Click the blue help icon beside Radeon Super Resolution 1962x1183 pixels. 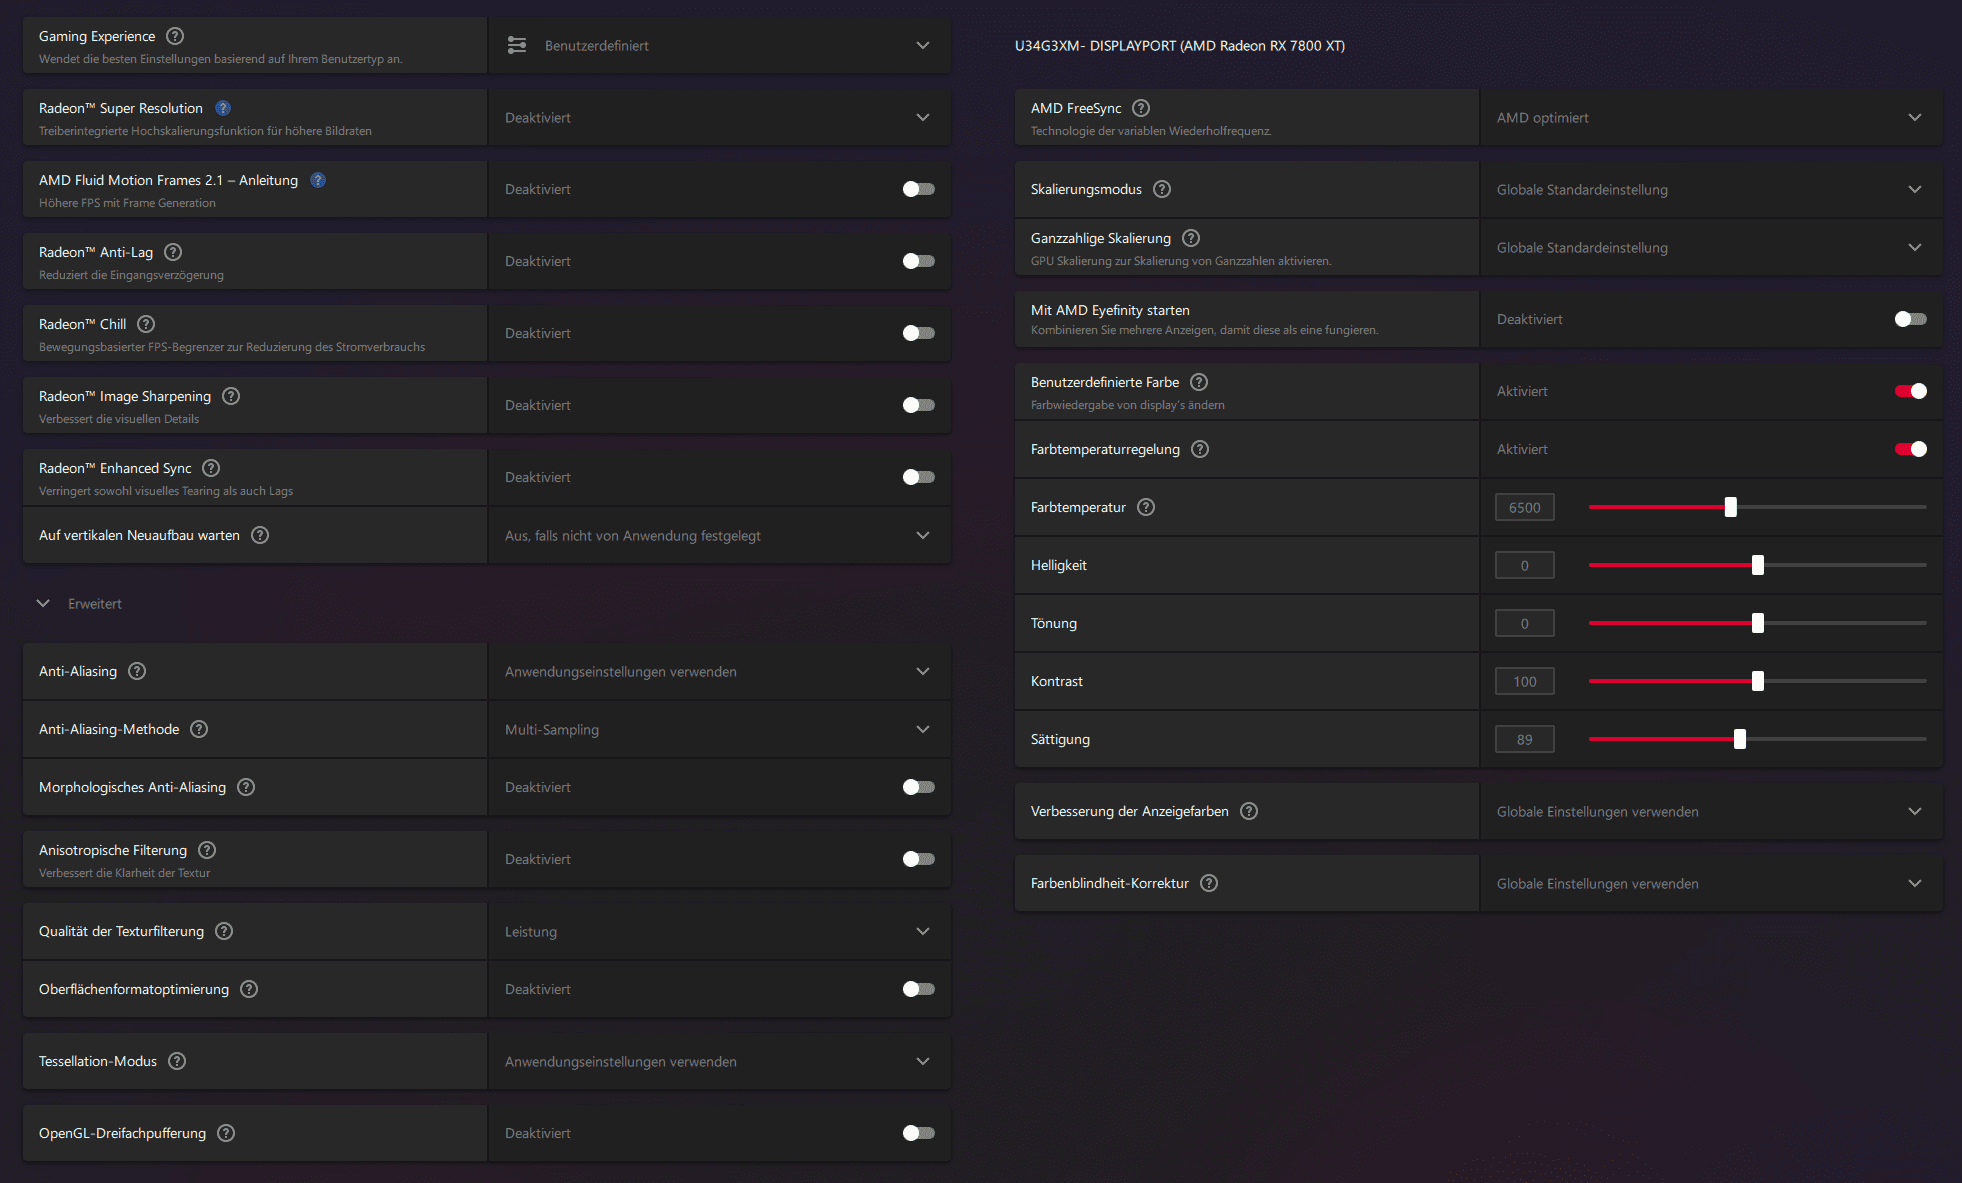[x=223, y=108]
